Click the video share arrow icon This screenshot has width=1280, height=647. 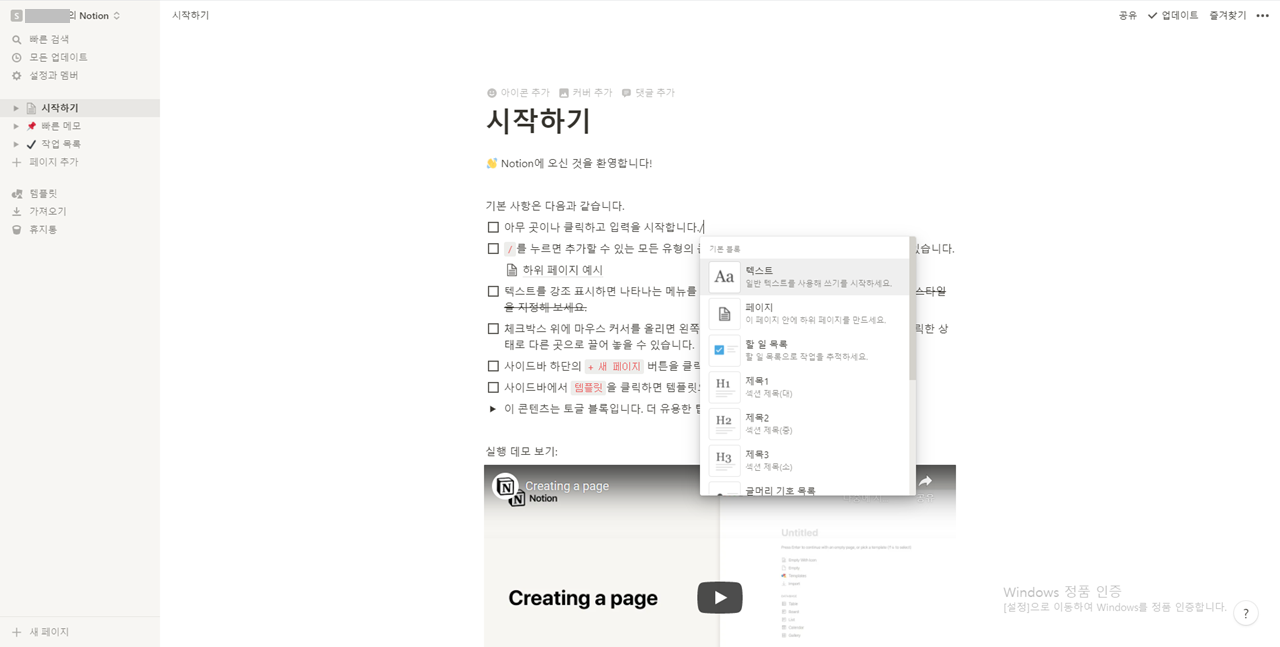926,482
